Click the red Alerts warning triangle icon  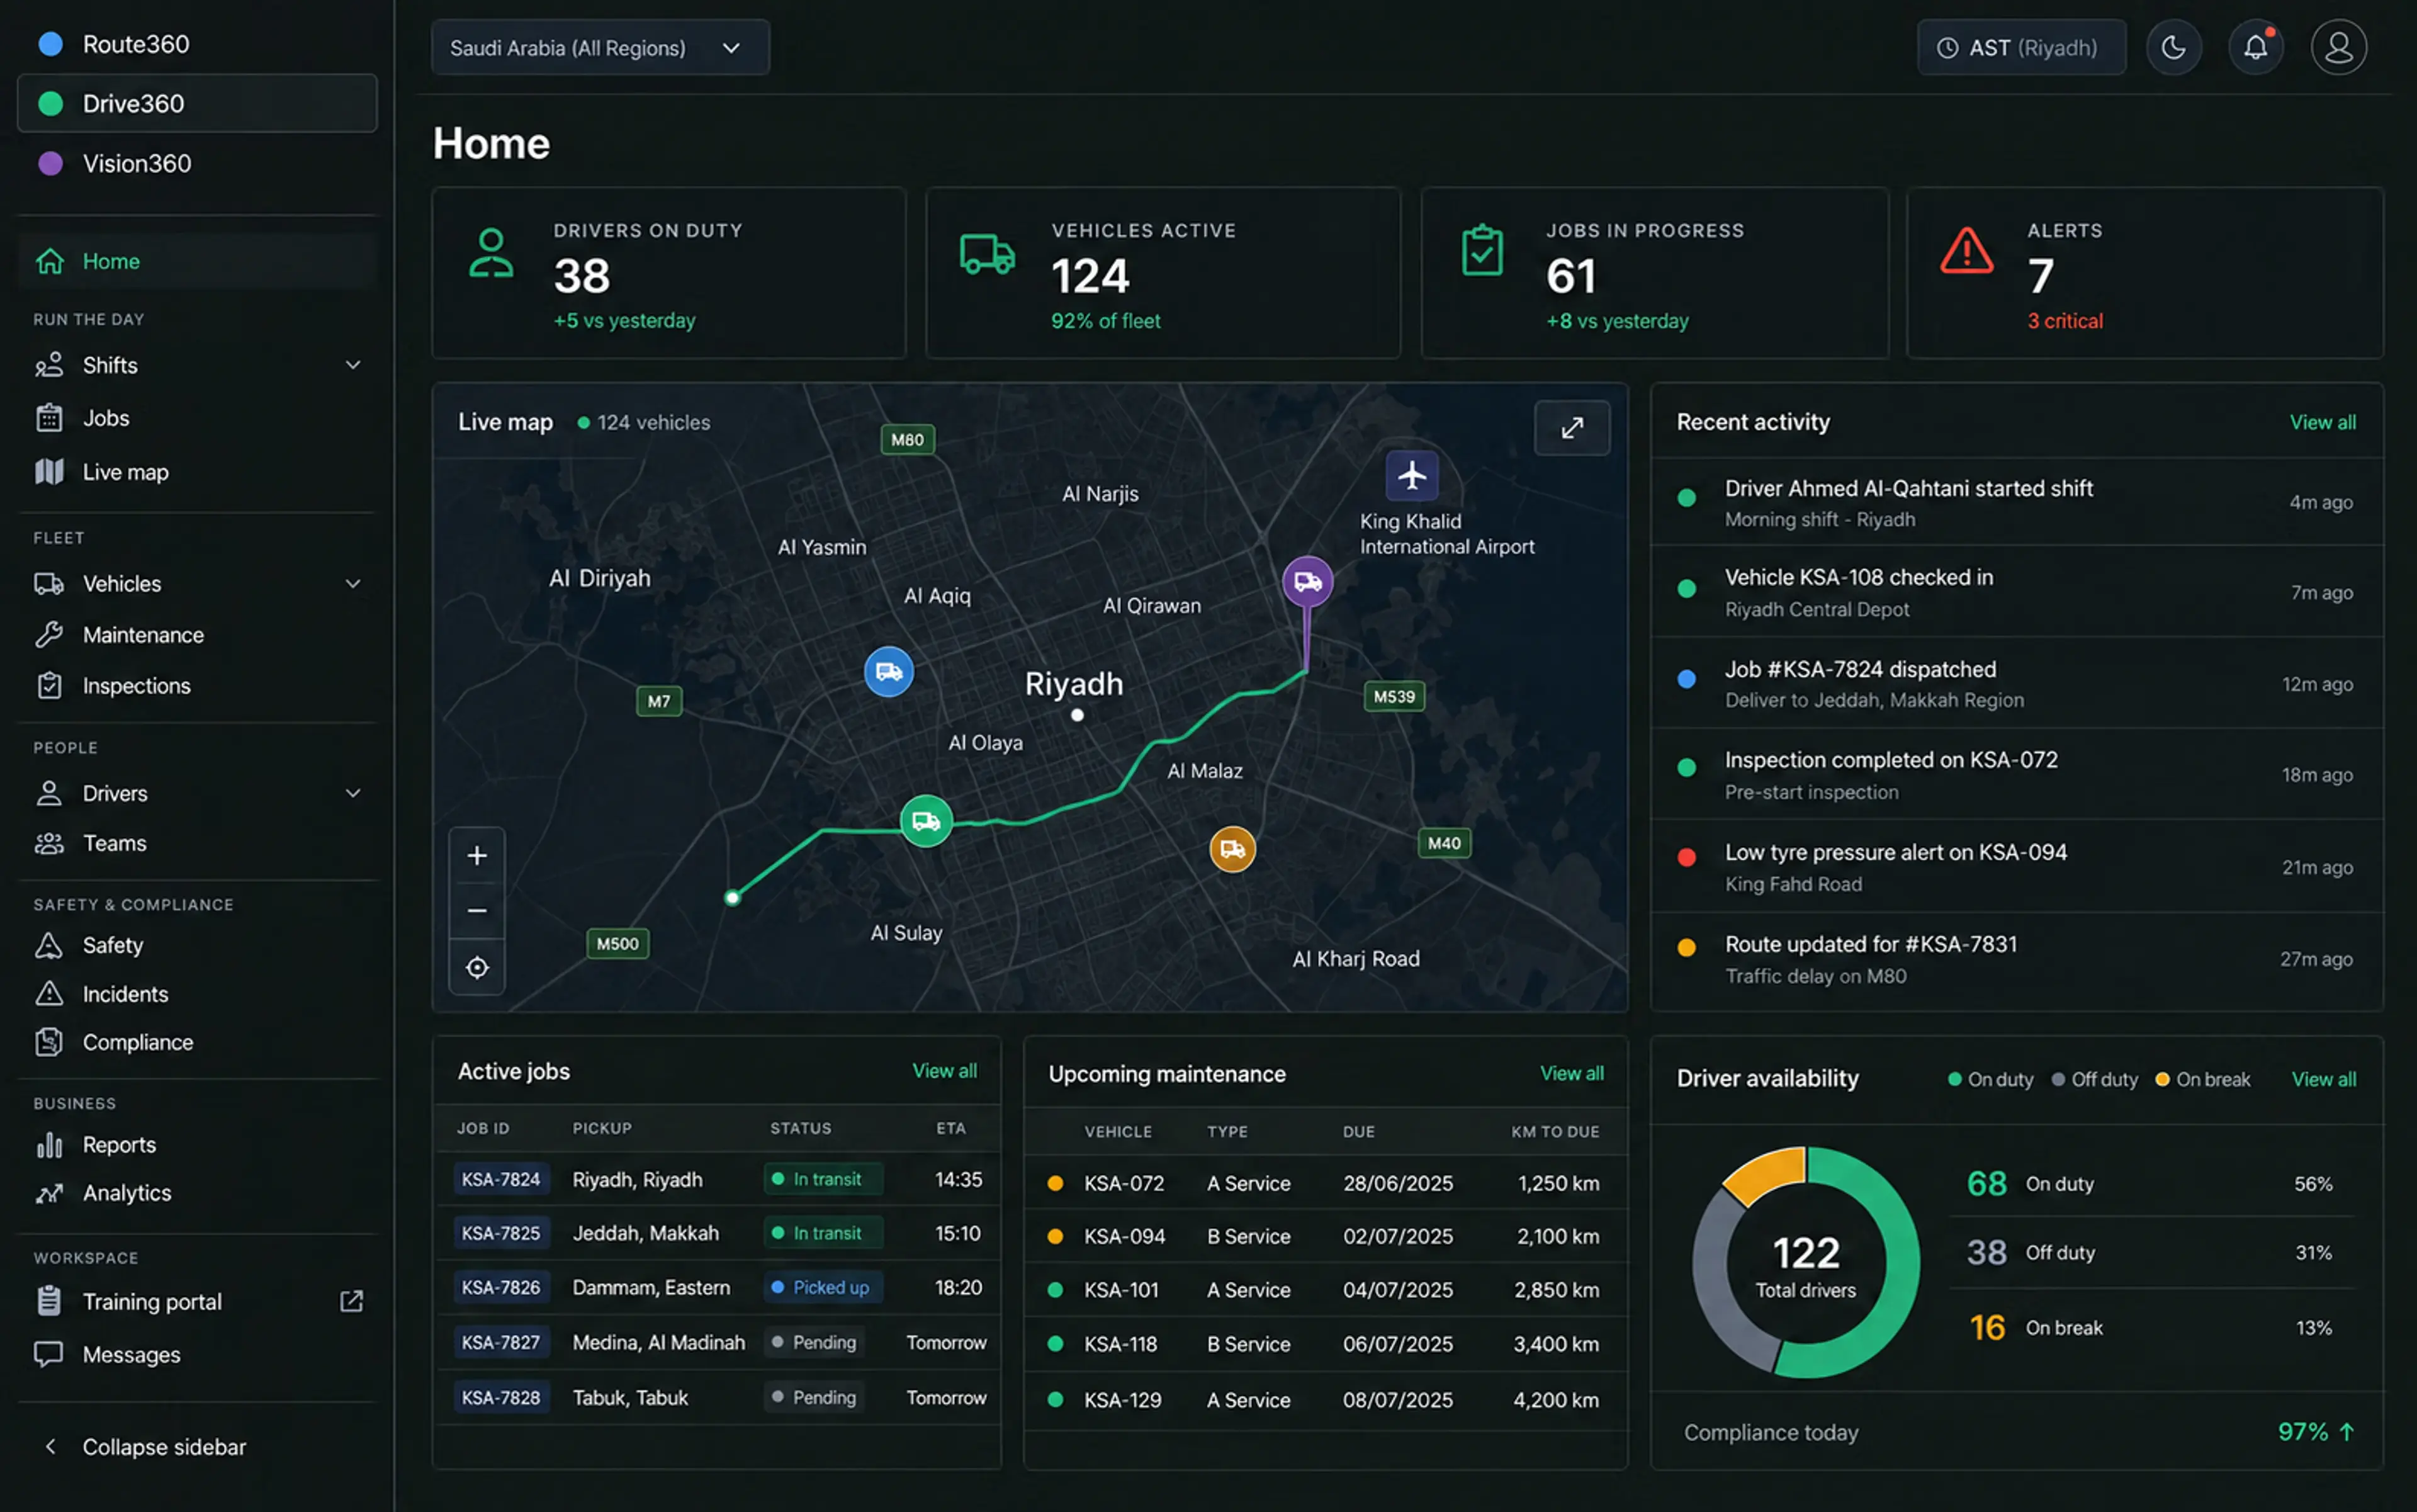(x=1966, y=251)
